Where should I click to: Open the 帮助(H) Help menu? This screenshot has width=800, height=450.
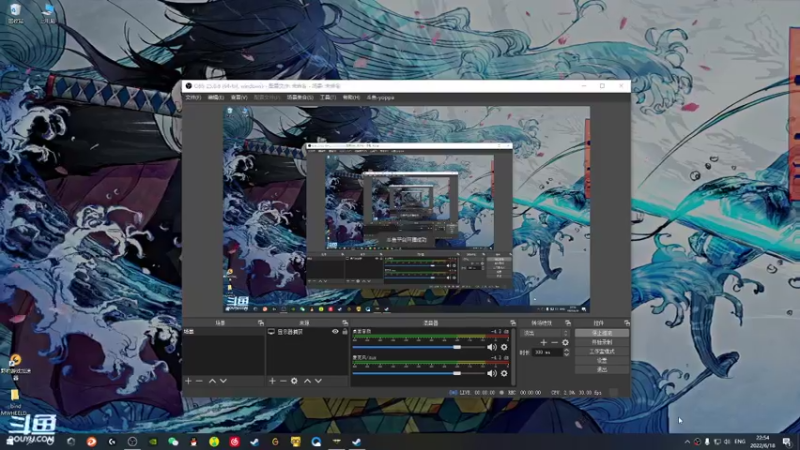(351, 97)
